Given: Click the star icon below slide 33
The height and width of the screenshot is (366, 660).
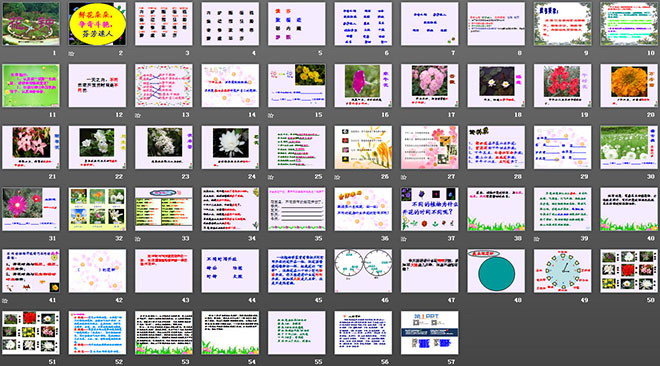Looking at the screenshot, I should tap(138, 239).
